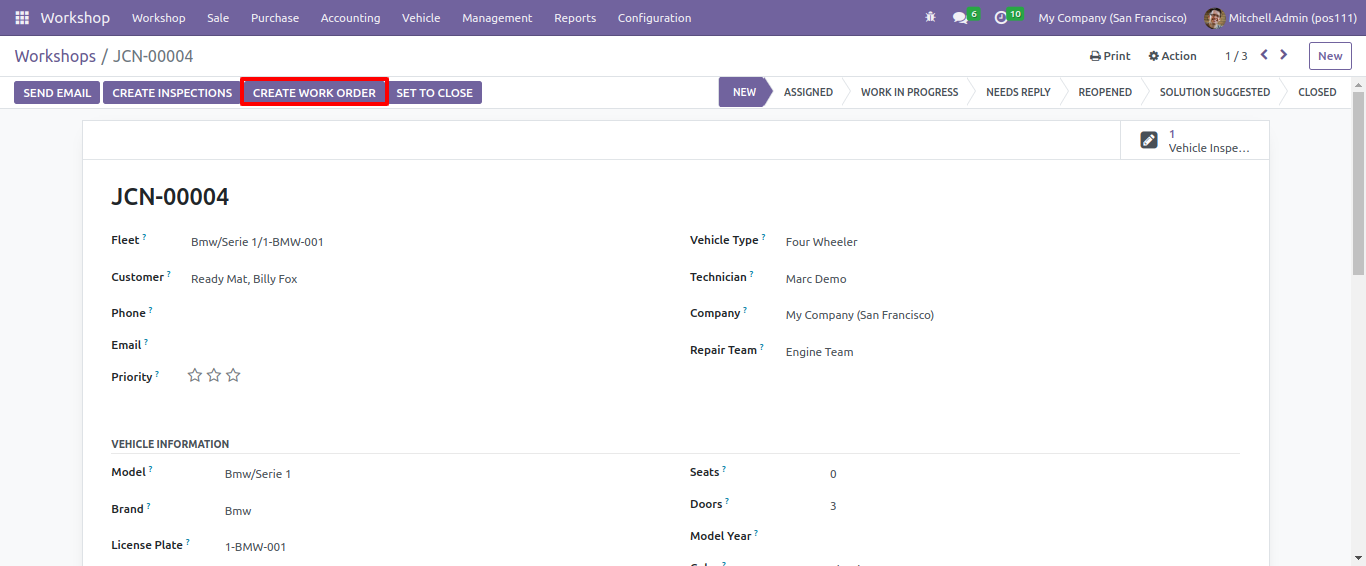Go to next record arrow
Screen dimensions: 1366x566
coord(1284,55)
